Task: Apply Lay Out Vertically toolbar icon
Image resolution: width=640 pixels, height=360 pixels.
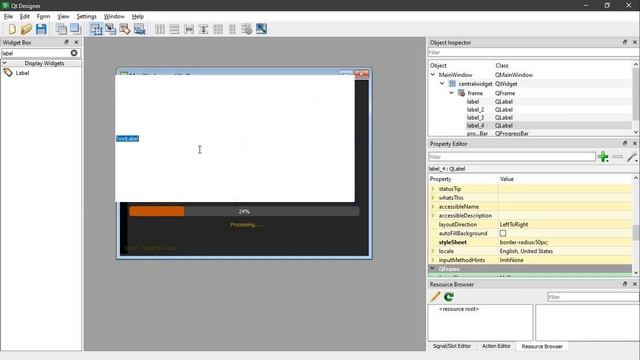Action: tap(174, 29)
